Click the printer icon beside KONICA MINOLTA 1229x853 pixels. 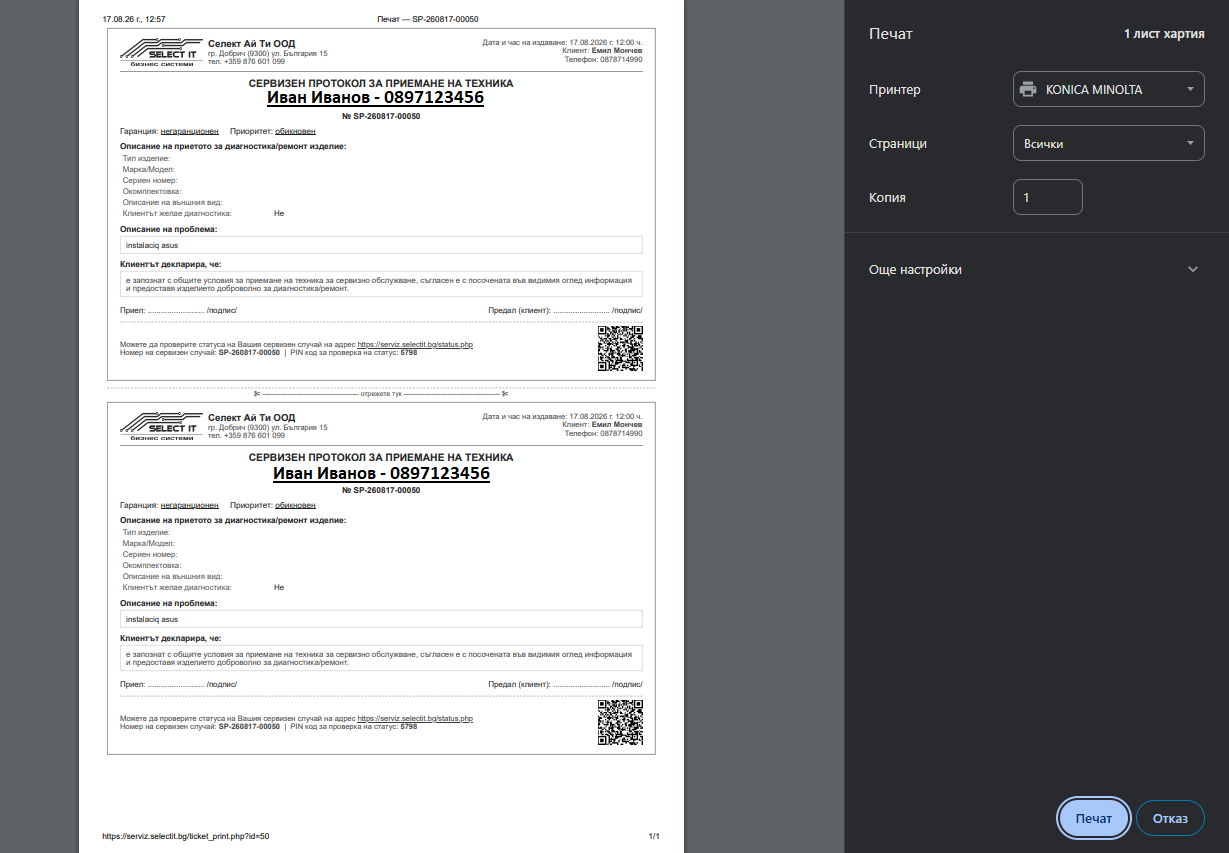pos(1028,89)
